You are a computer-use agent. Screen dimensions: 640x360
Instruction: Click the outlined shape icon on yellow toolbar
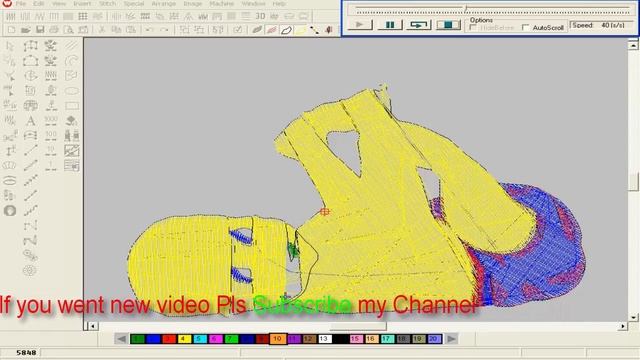(x=286, y=30)
